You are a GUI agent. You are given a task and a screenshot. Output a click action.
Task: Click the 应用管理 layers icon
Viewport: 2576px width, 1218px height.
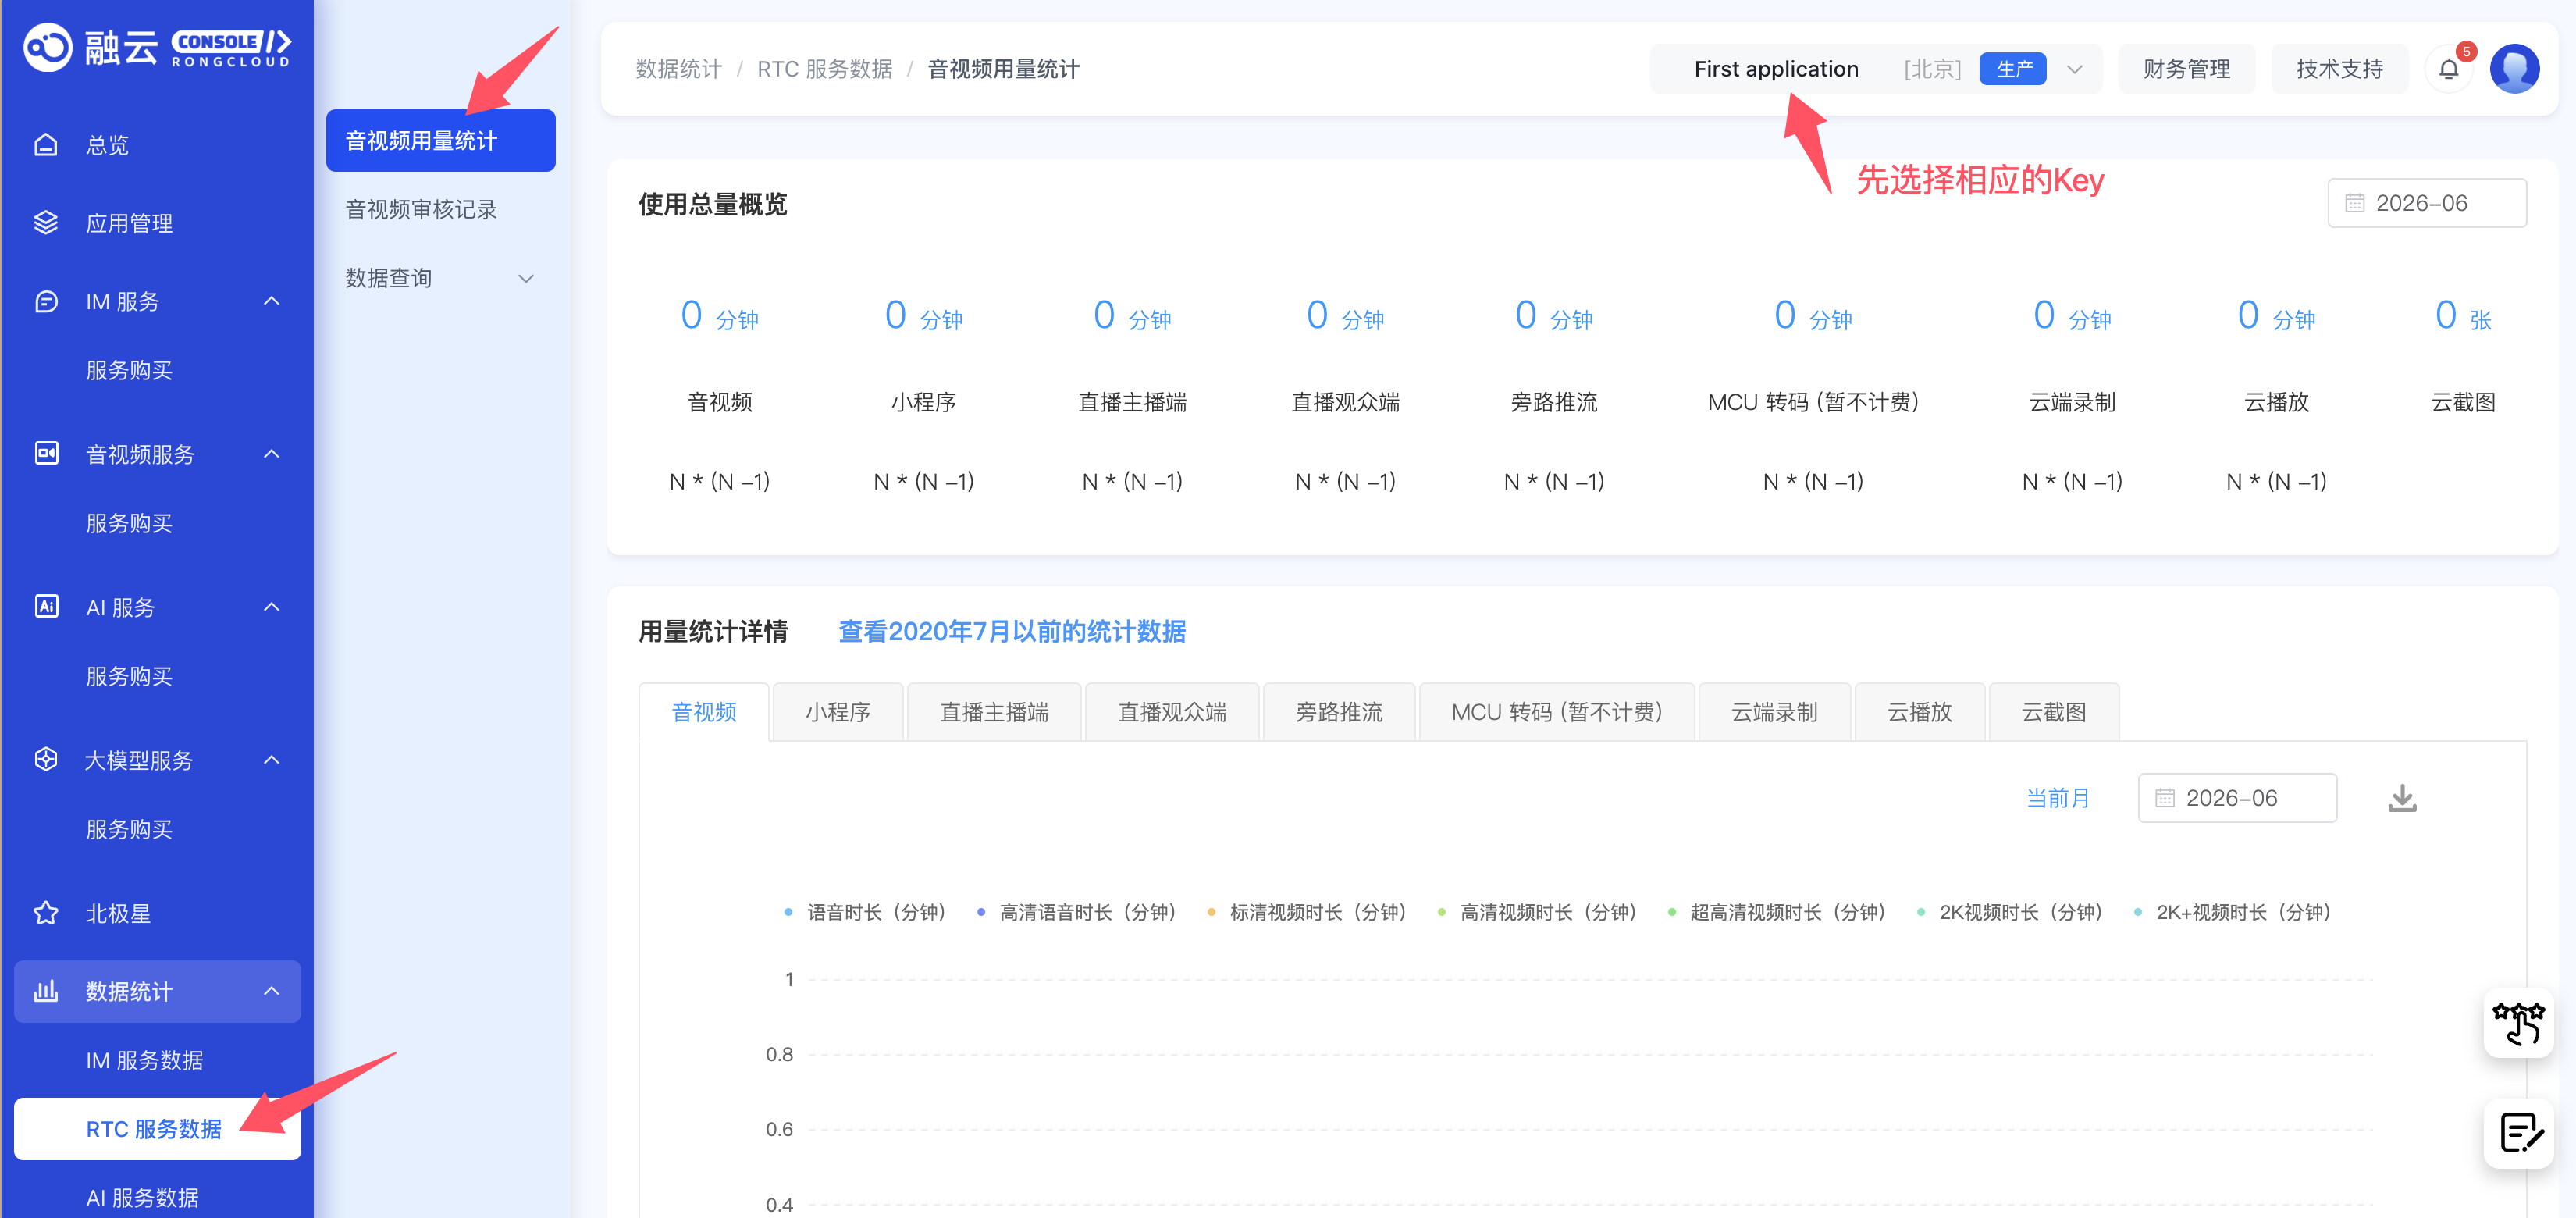pyautogui.click(x=46, y=223)
